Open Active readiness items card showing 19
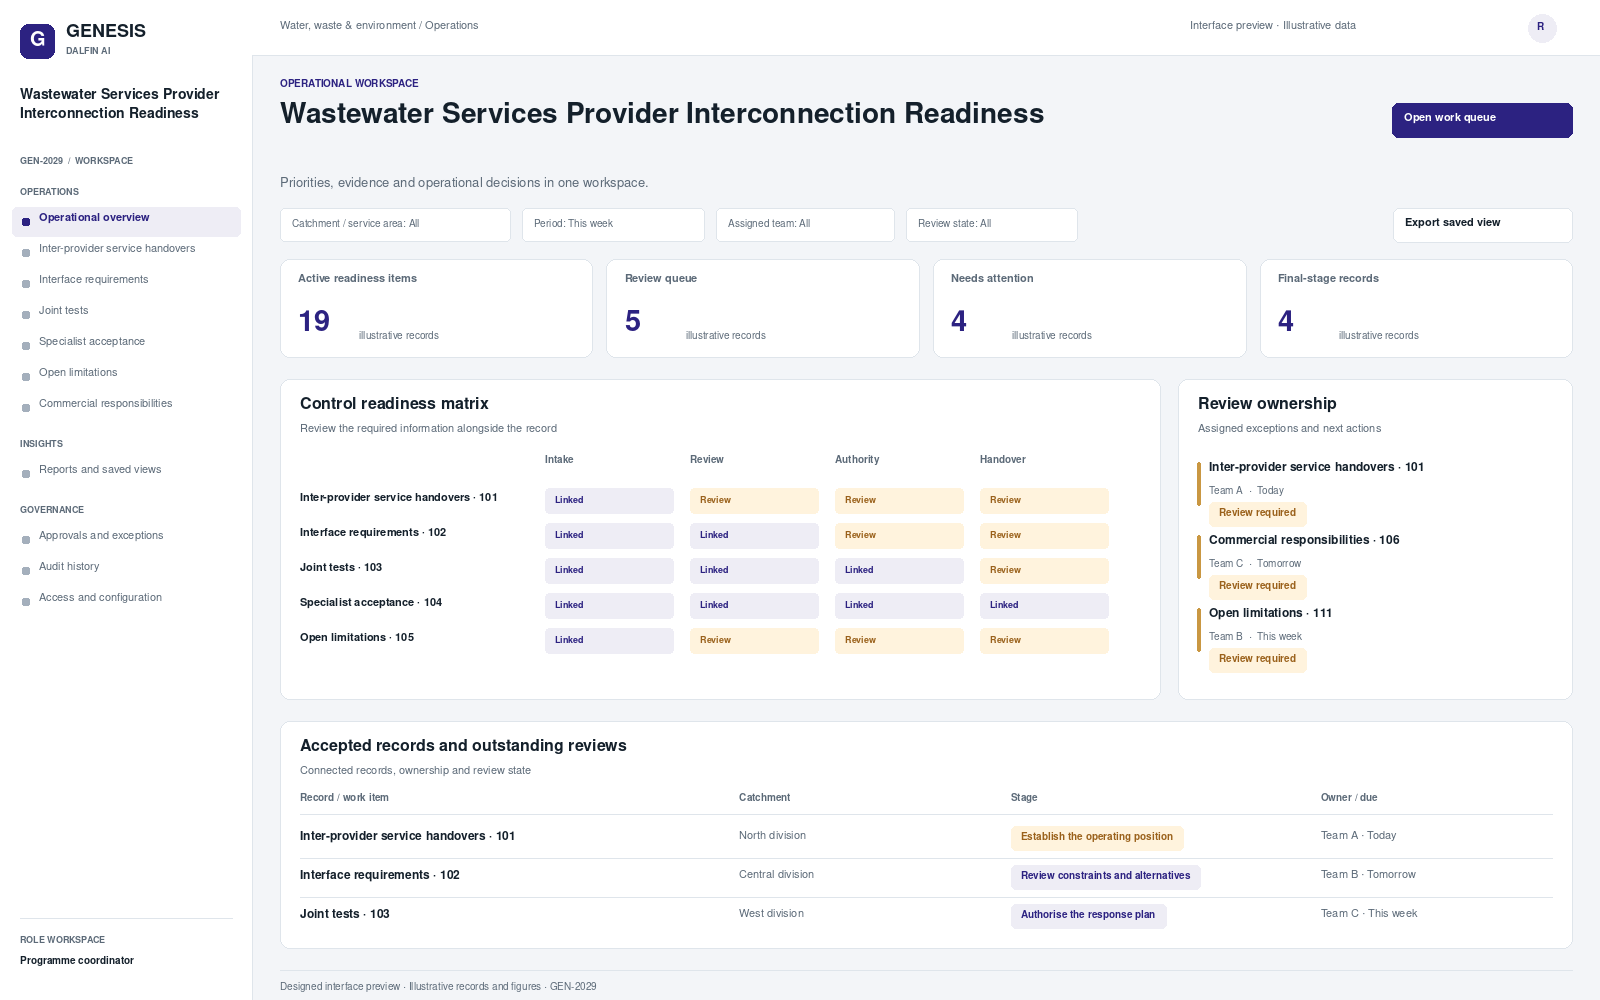 (x=436, y=308)
